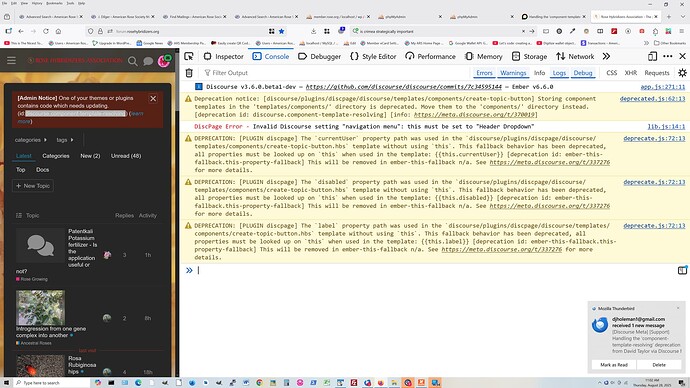Click Introgression topic thumbnail image
This screenshot has height=388, width=690.
coord(40,307)
